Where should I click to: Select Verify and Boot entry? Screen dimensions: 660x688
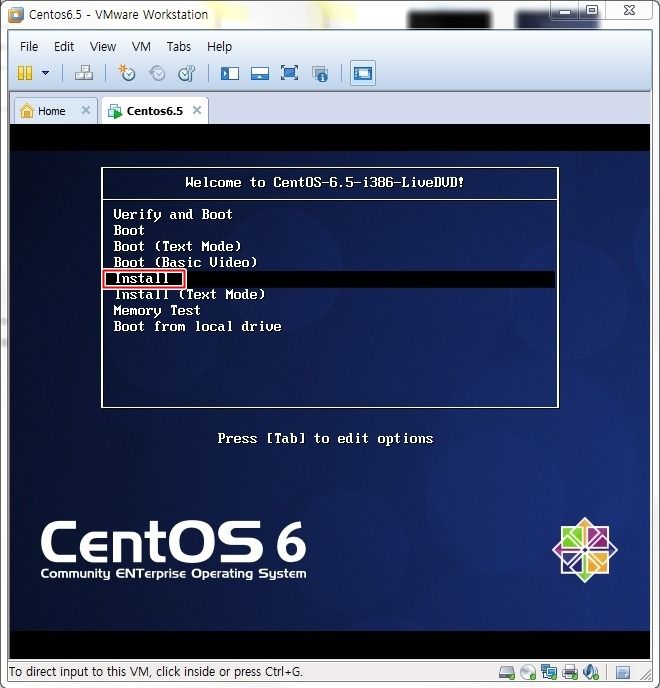pos(172,215)
